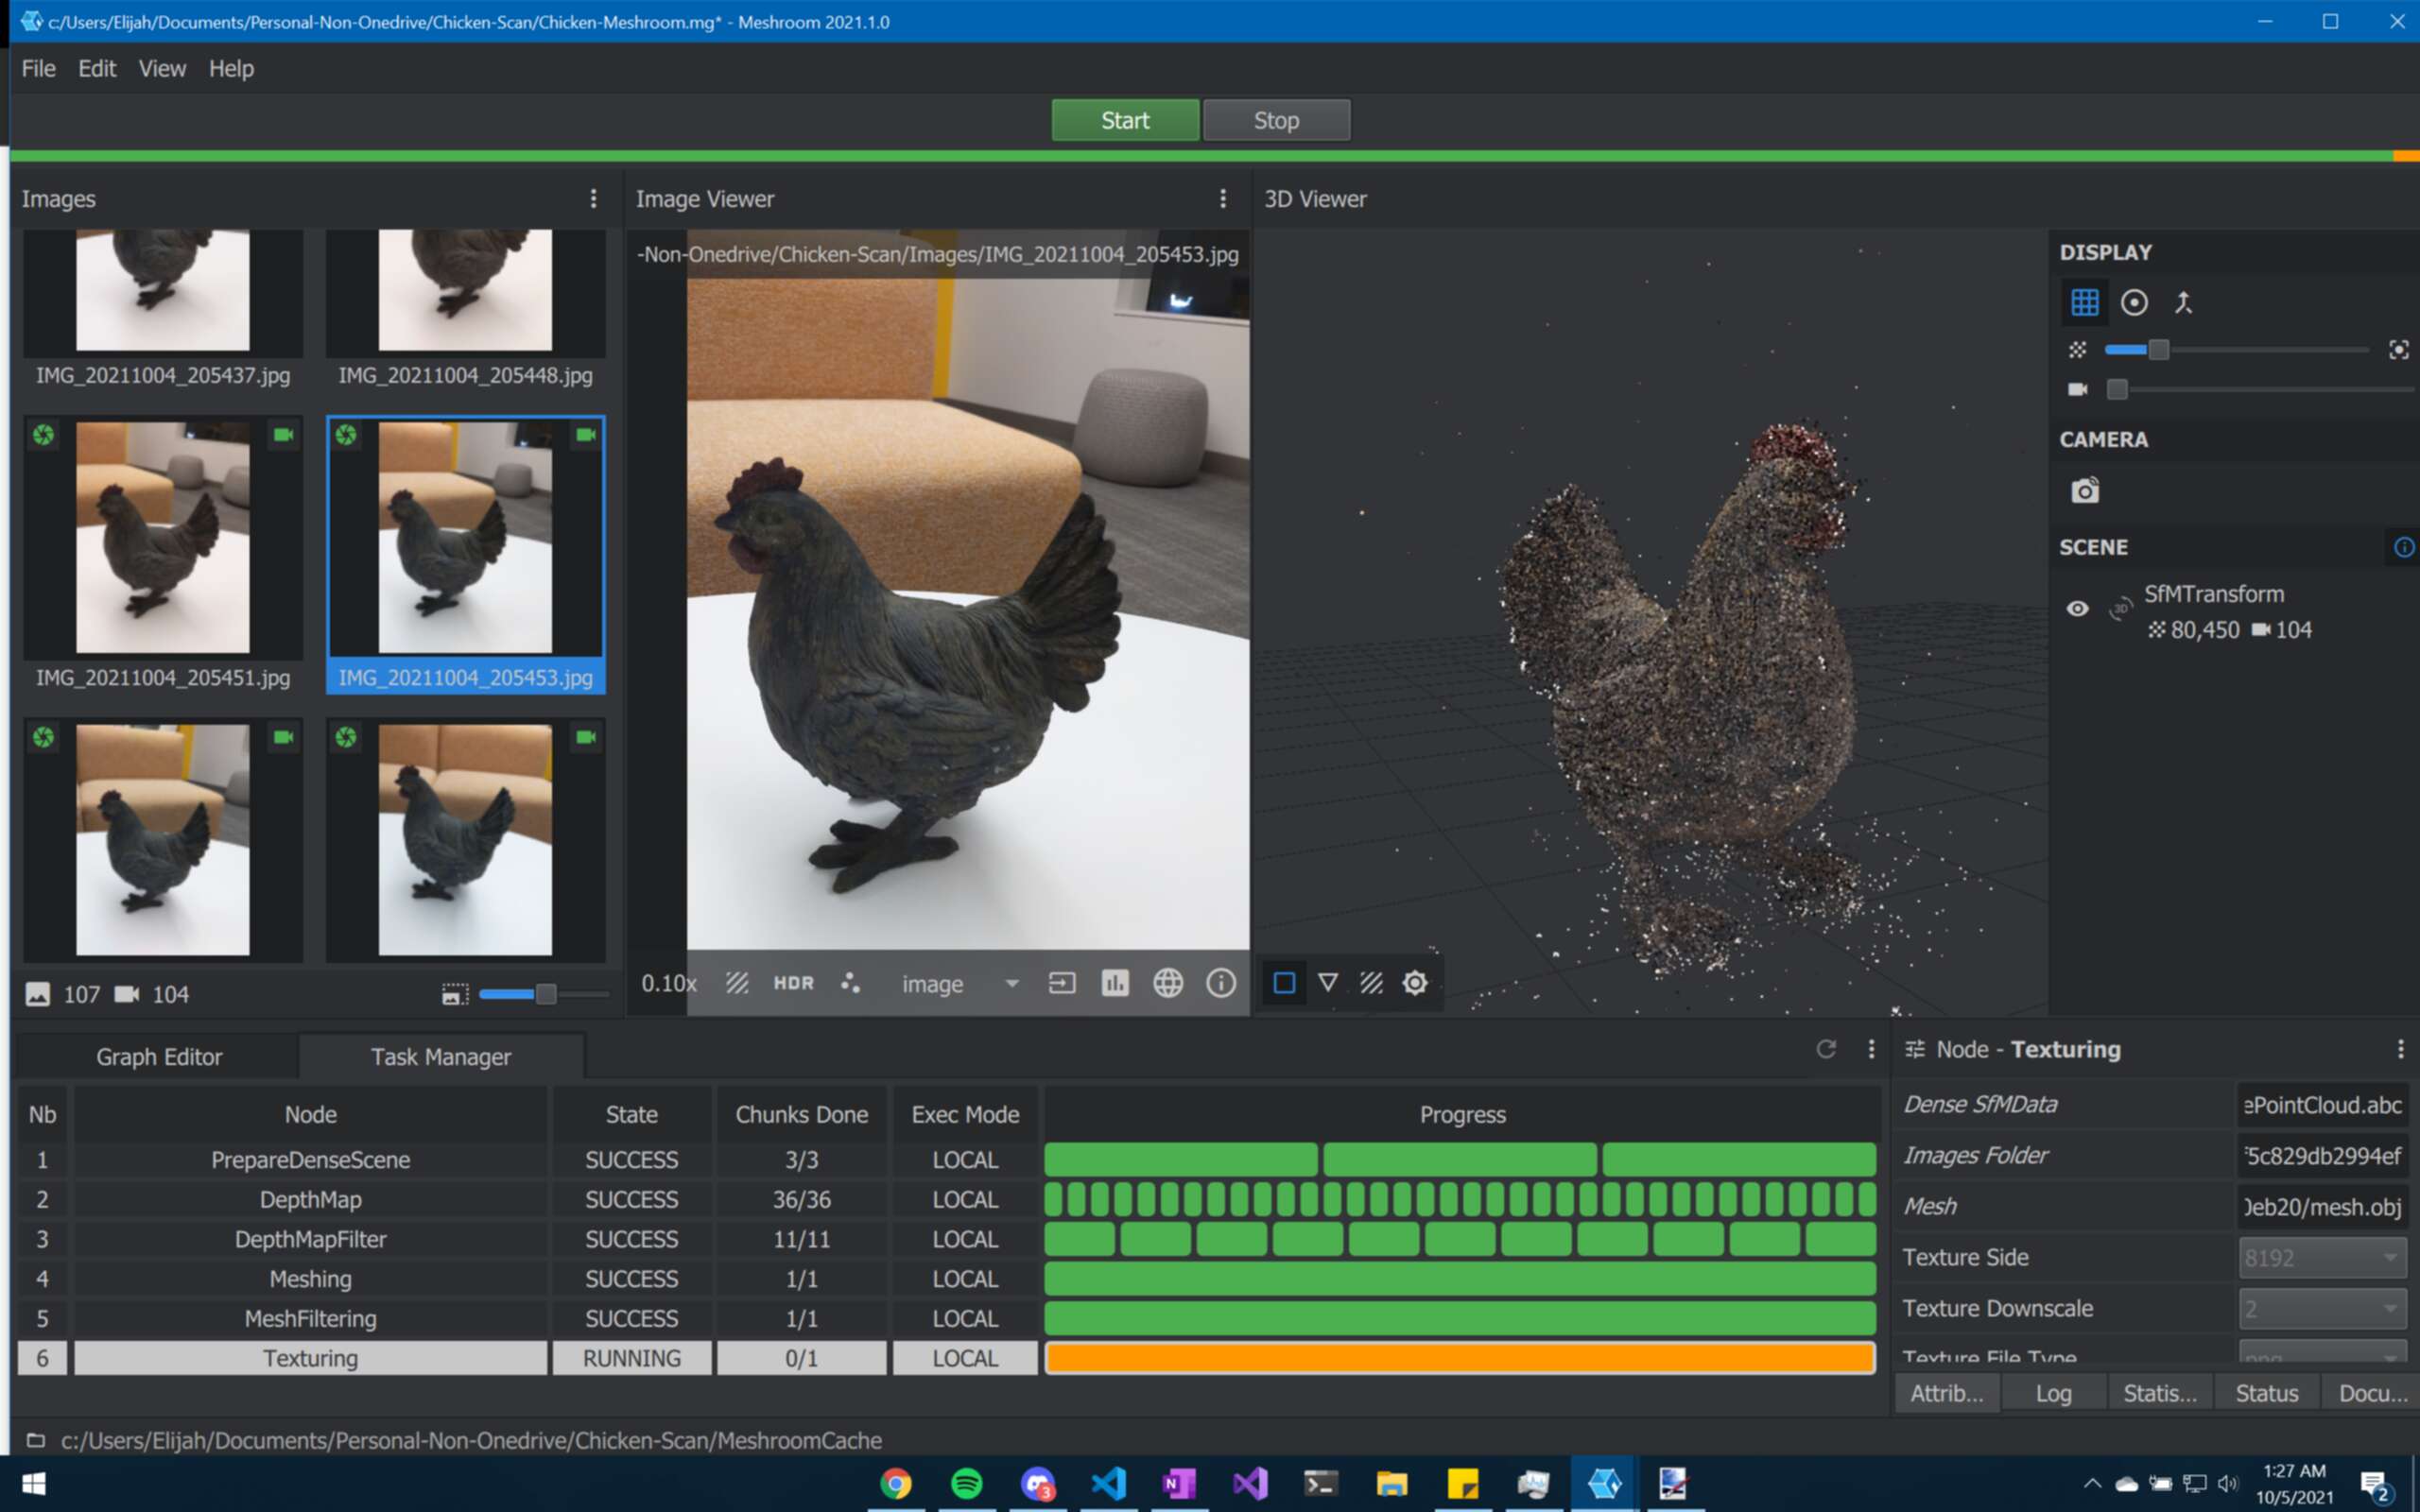
Task: Click the fit-points-to-view icon beside point size slider
Action: point(2398,349)
